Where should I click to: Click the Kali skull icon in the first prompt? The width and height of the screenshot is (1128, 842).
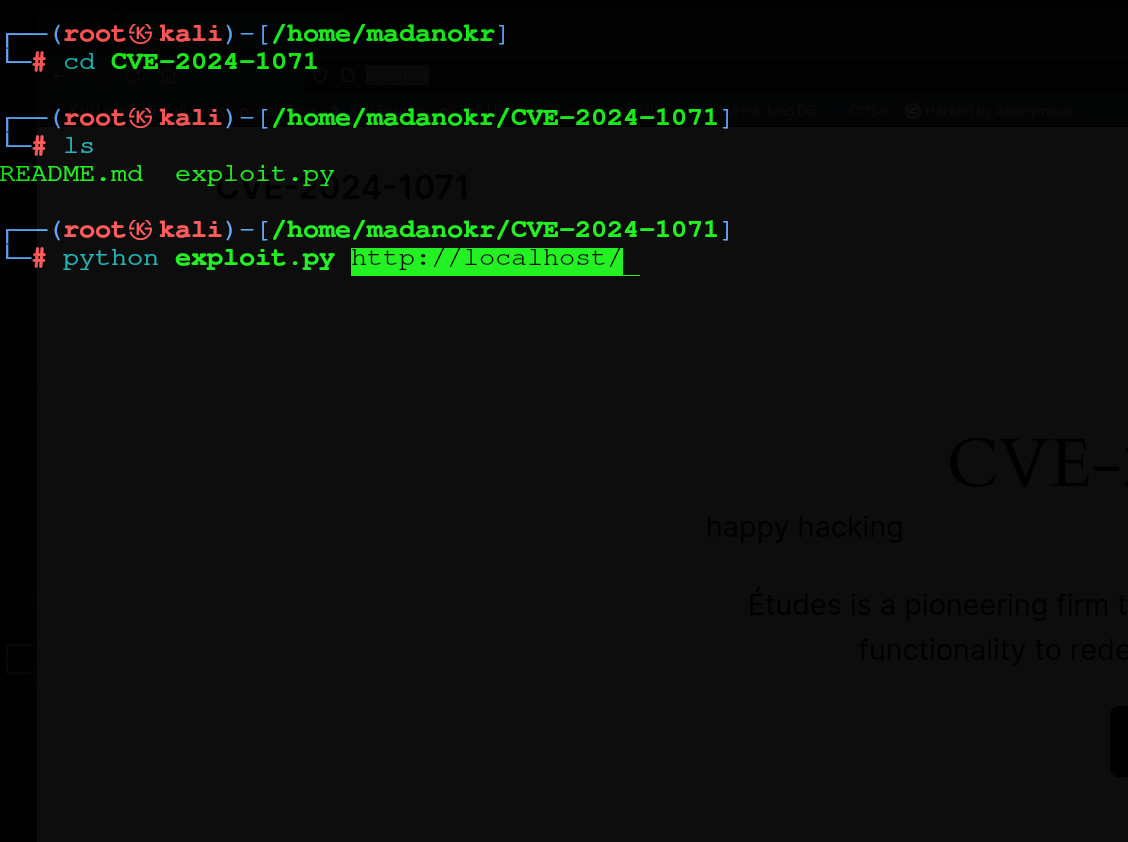(x=140, y=34)
